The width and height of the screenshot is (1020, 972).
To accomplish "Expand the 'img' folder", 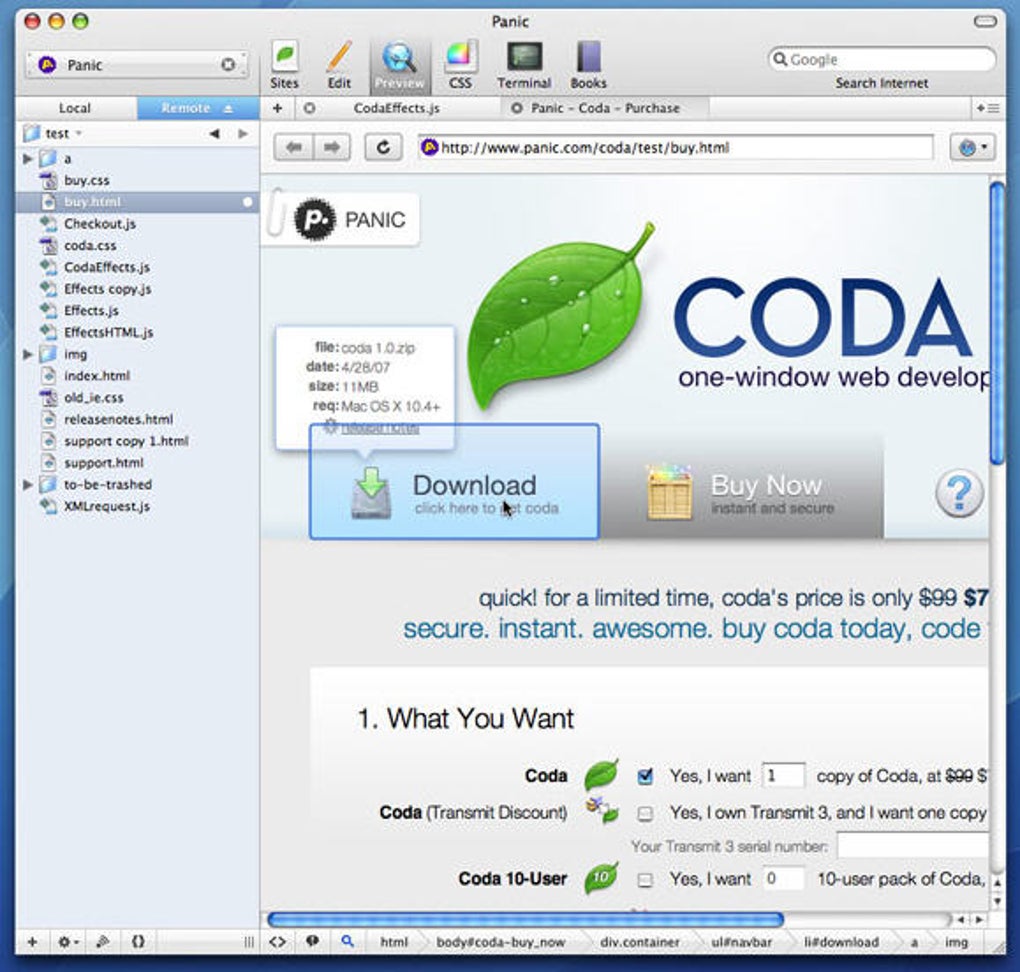I will point(27,354).
